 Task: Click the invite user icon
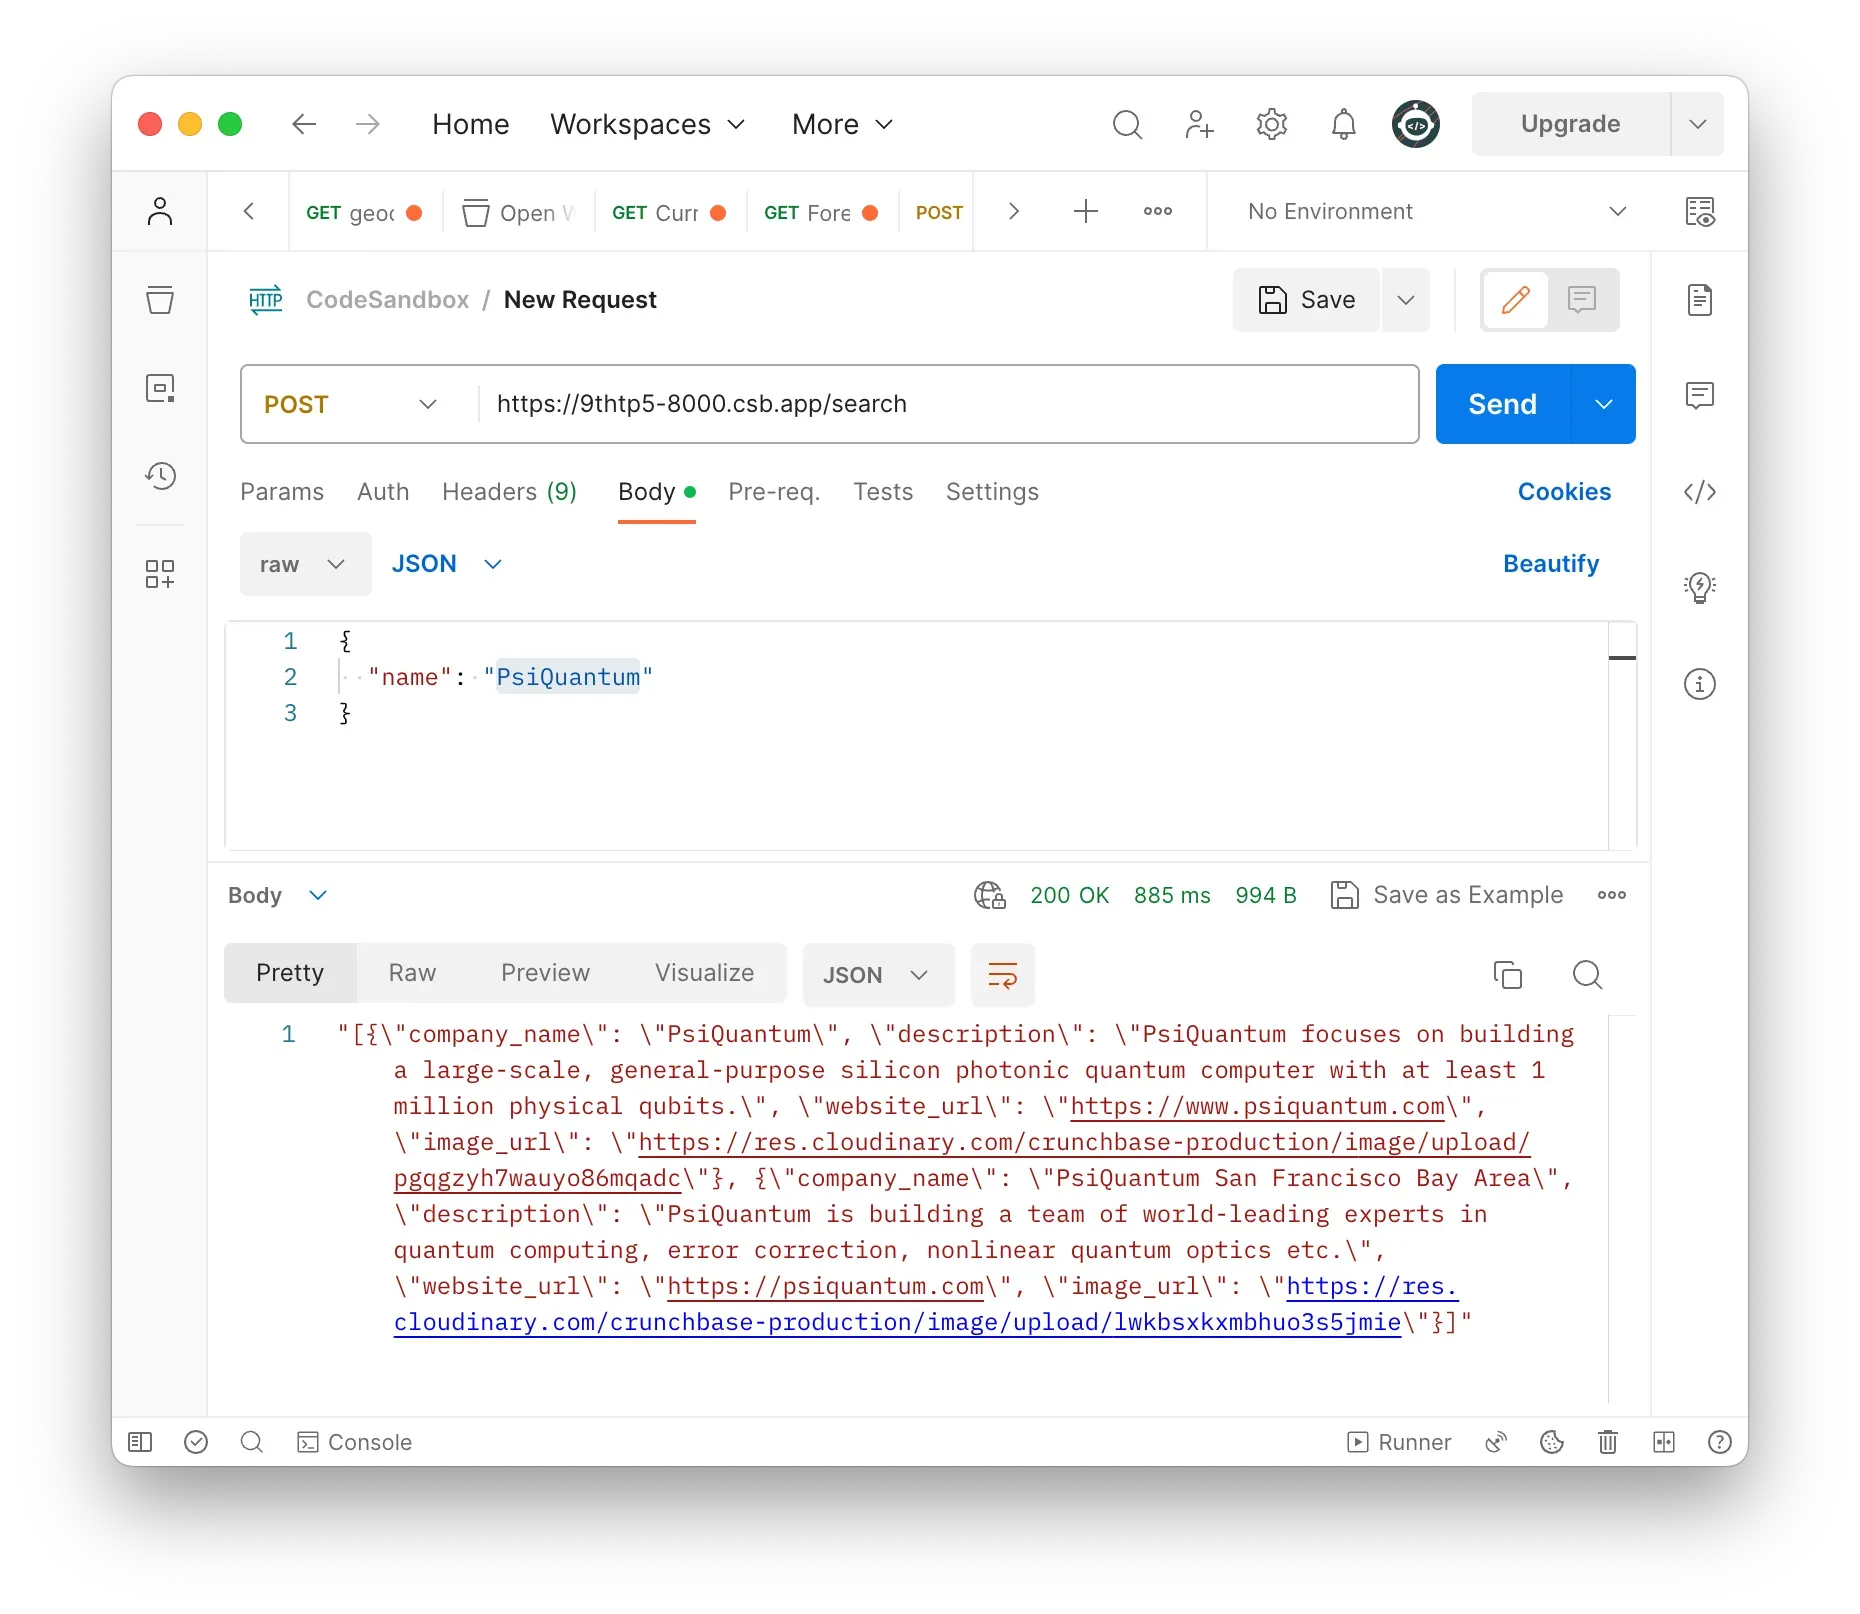[1198, 124]
